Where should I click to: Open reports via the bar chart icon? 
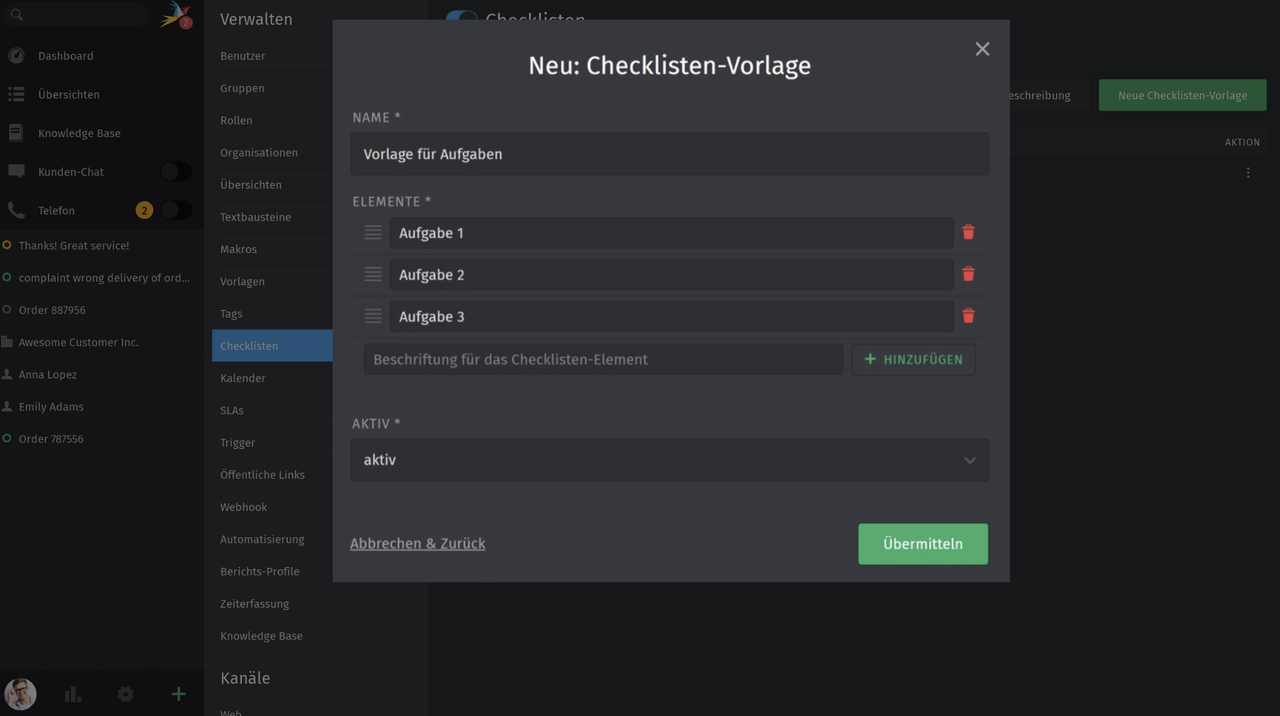[x=72, y=693]
